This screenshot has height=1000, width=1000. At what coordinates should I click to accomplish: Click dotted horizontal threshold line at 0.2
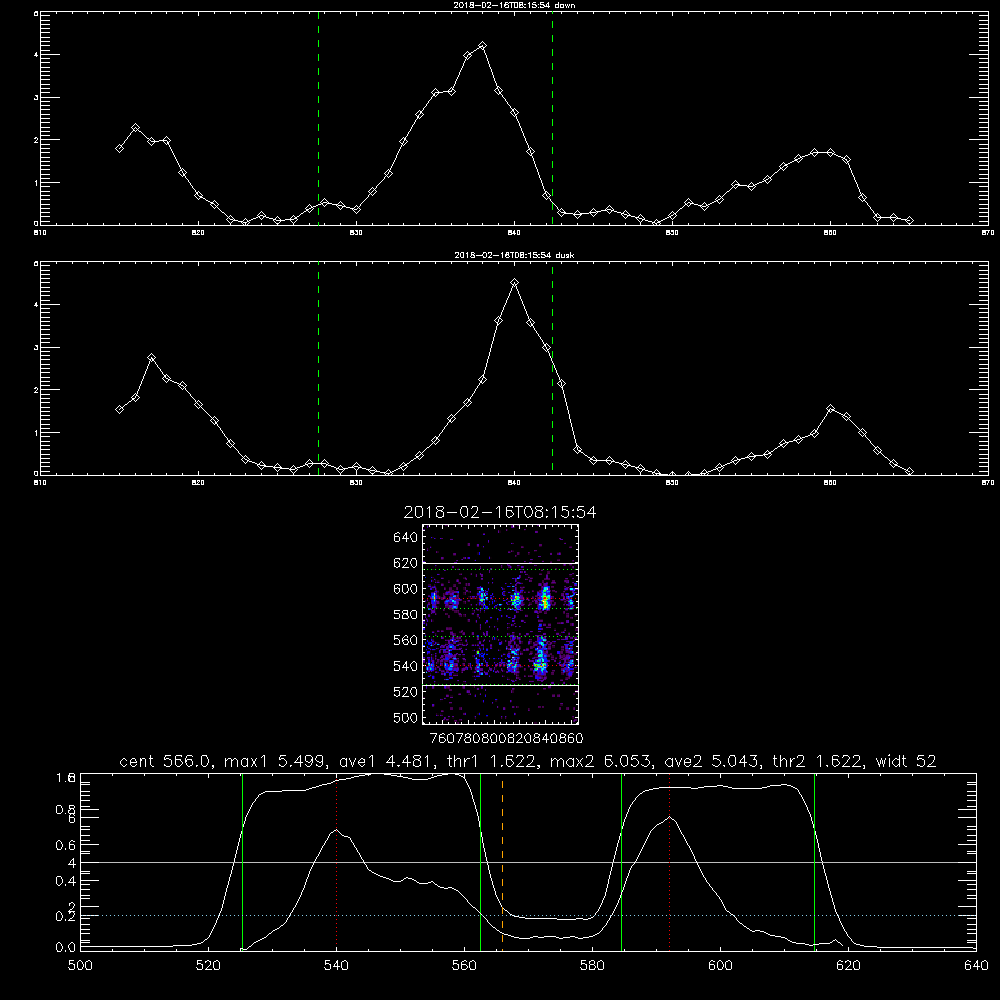(528, 916)
